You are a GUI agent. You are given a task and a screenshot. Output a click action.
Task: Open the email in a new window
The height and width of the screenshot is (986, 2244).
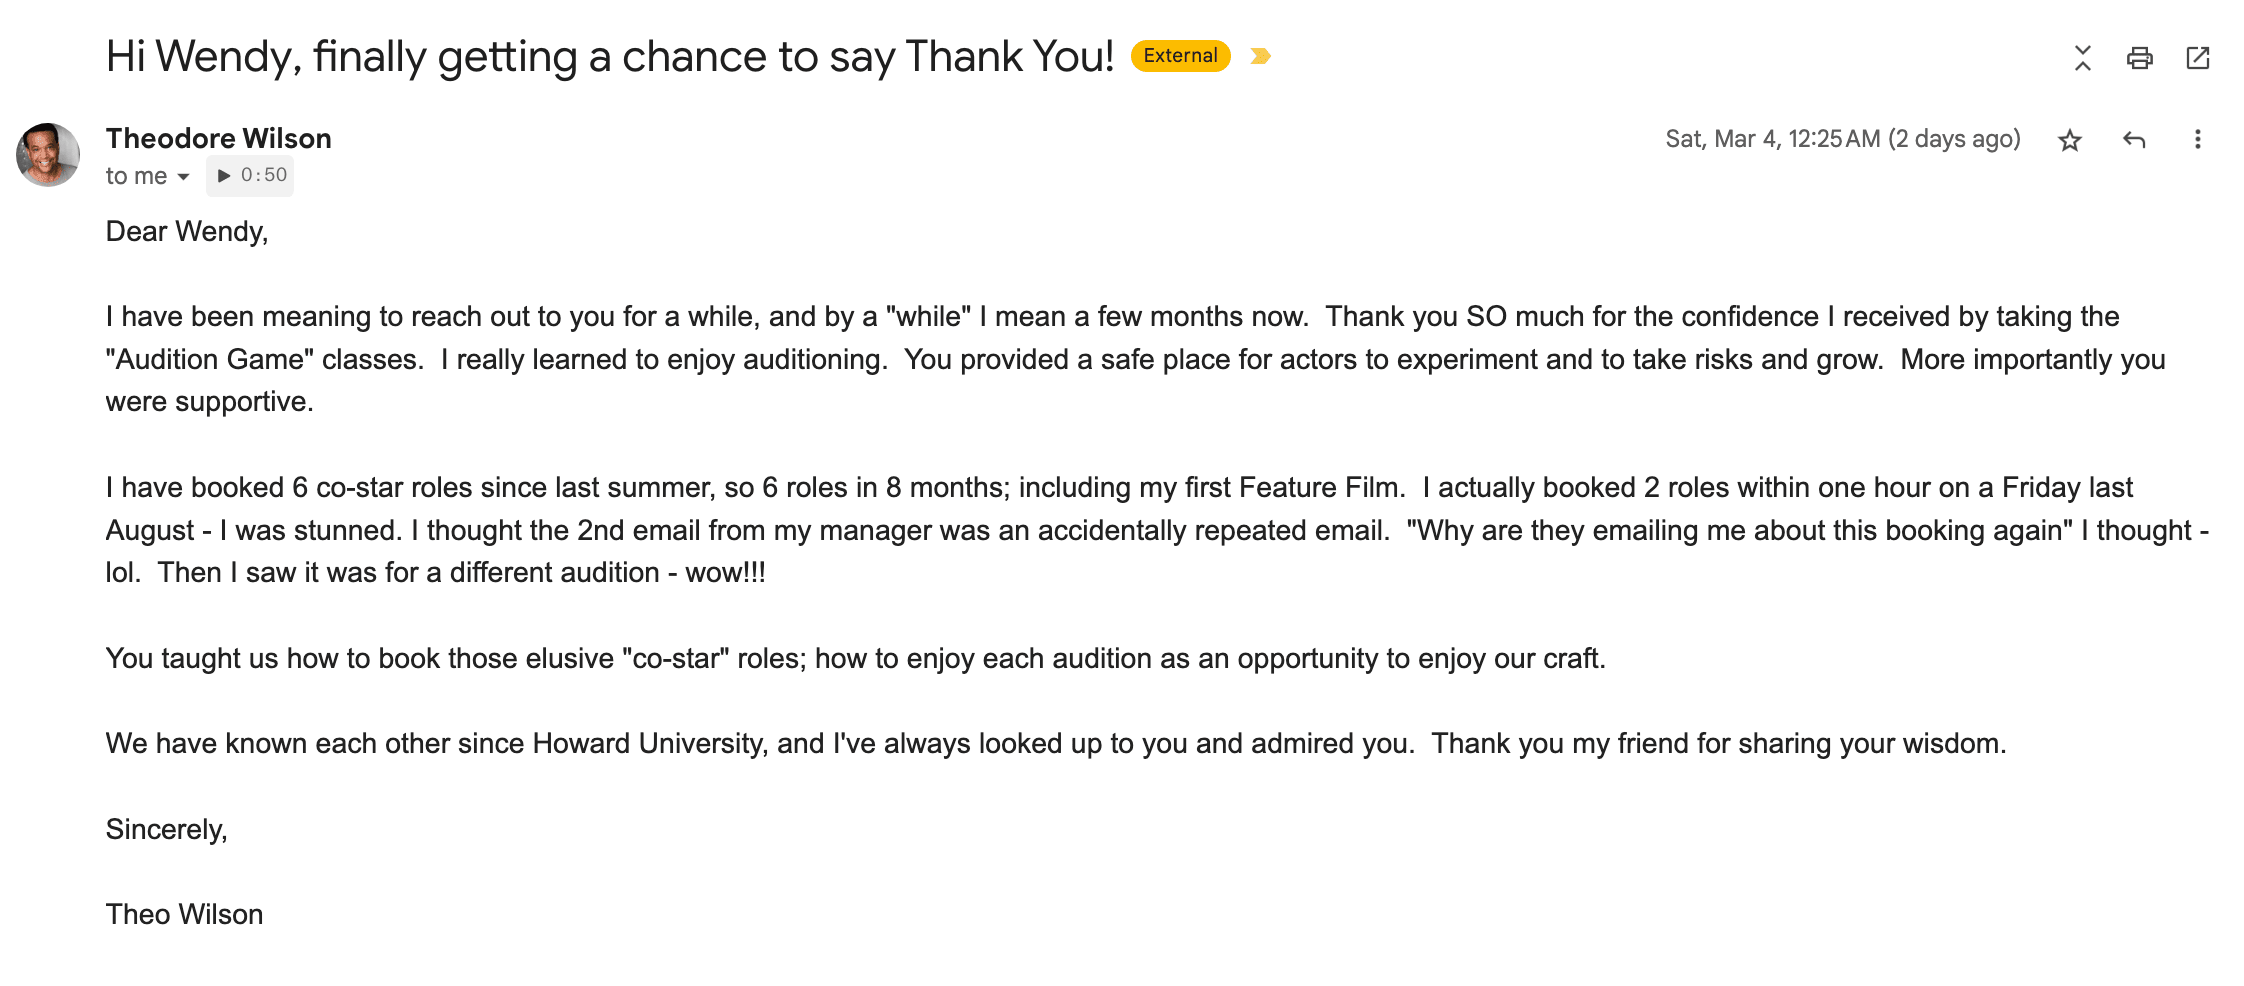pyautogui.click(x=2197, y=58)
